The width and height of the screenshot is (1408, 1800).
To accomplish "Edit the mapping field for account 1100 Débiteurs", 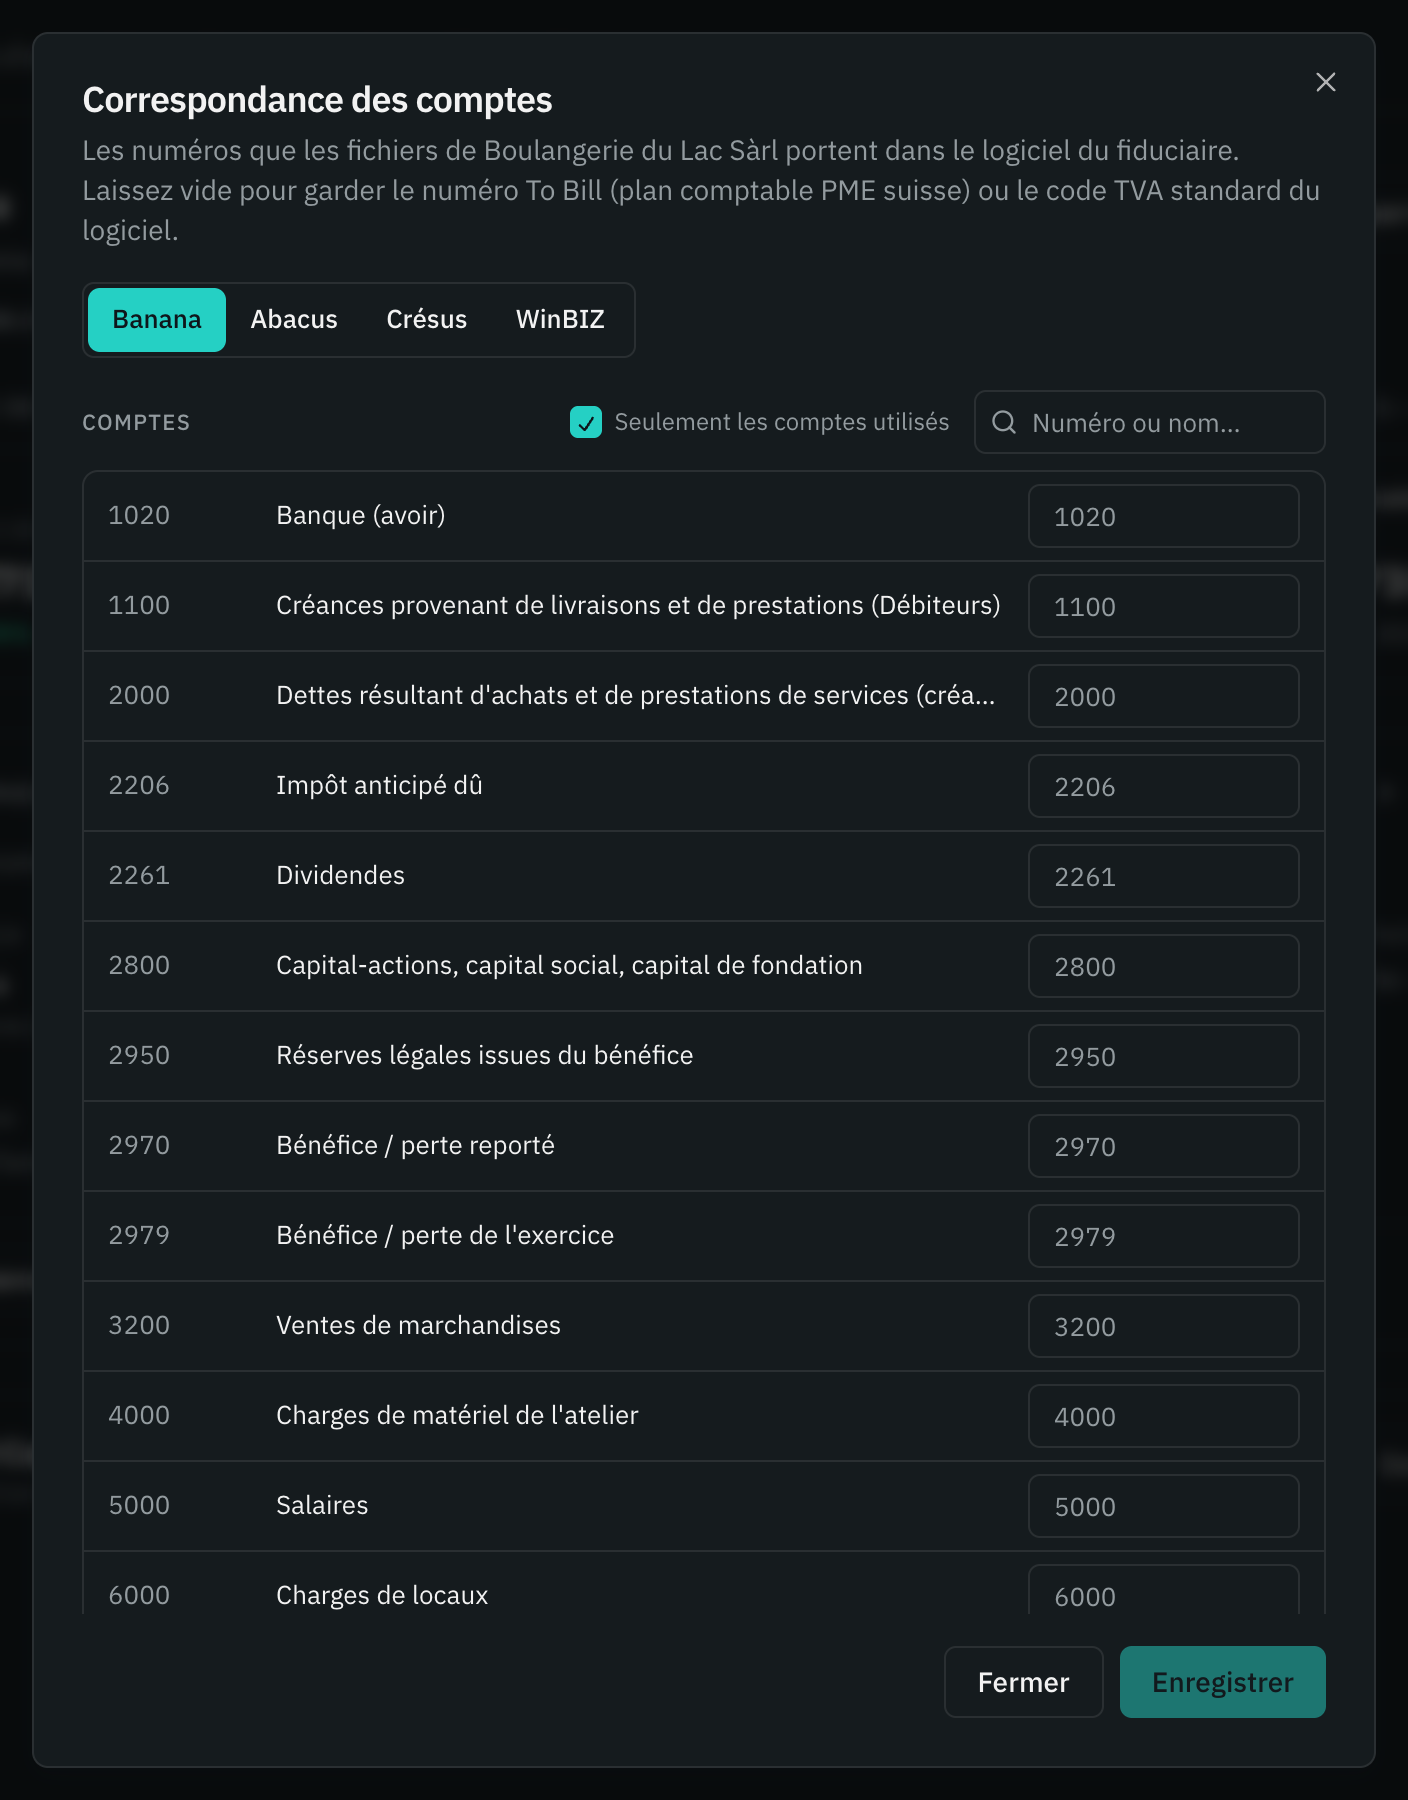I will (1164, 606).
